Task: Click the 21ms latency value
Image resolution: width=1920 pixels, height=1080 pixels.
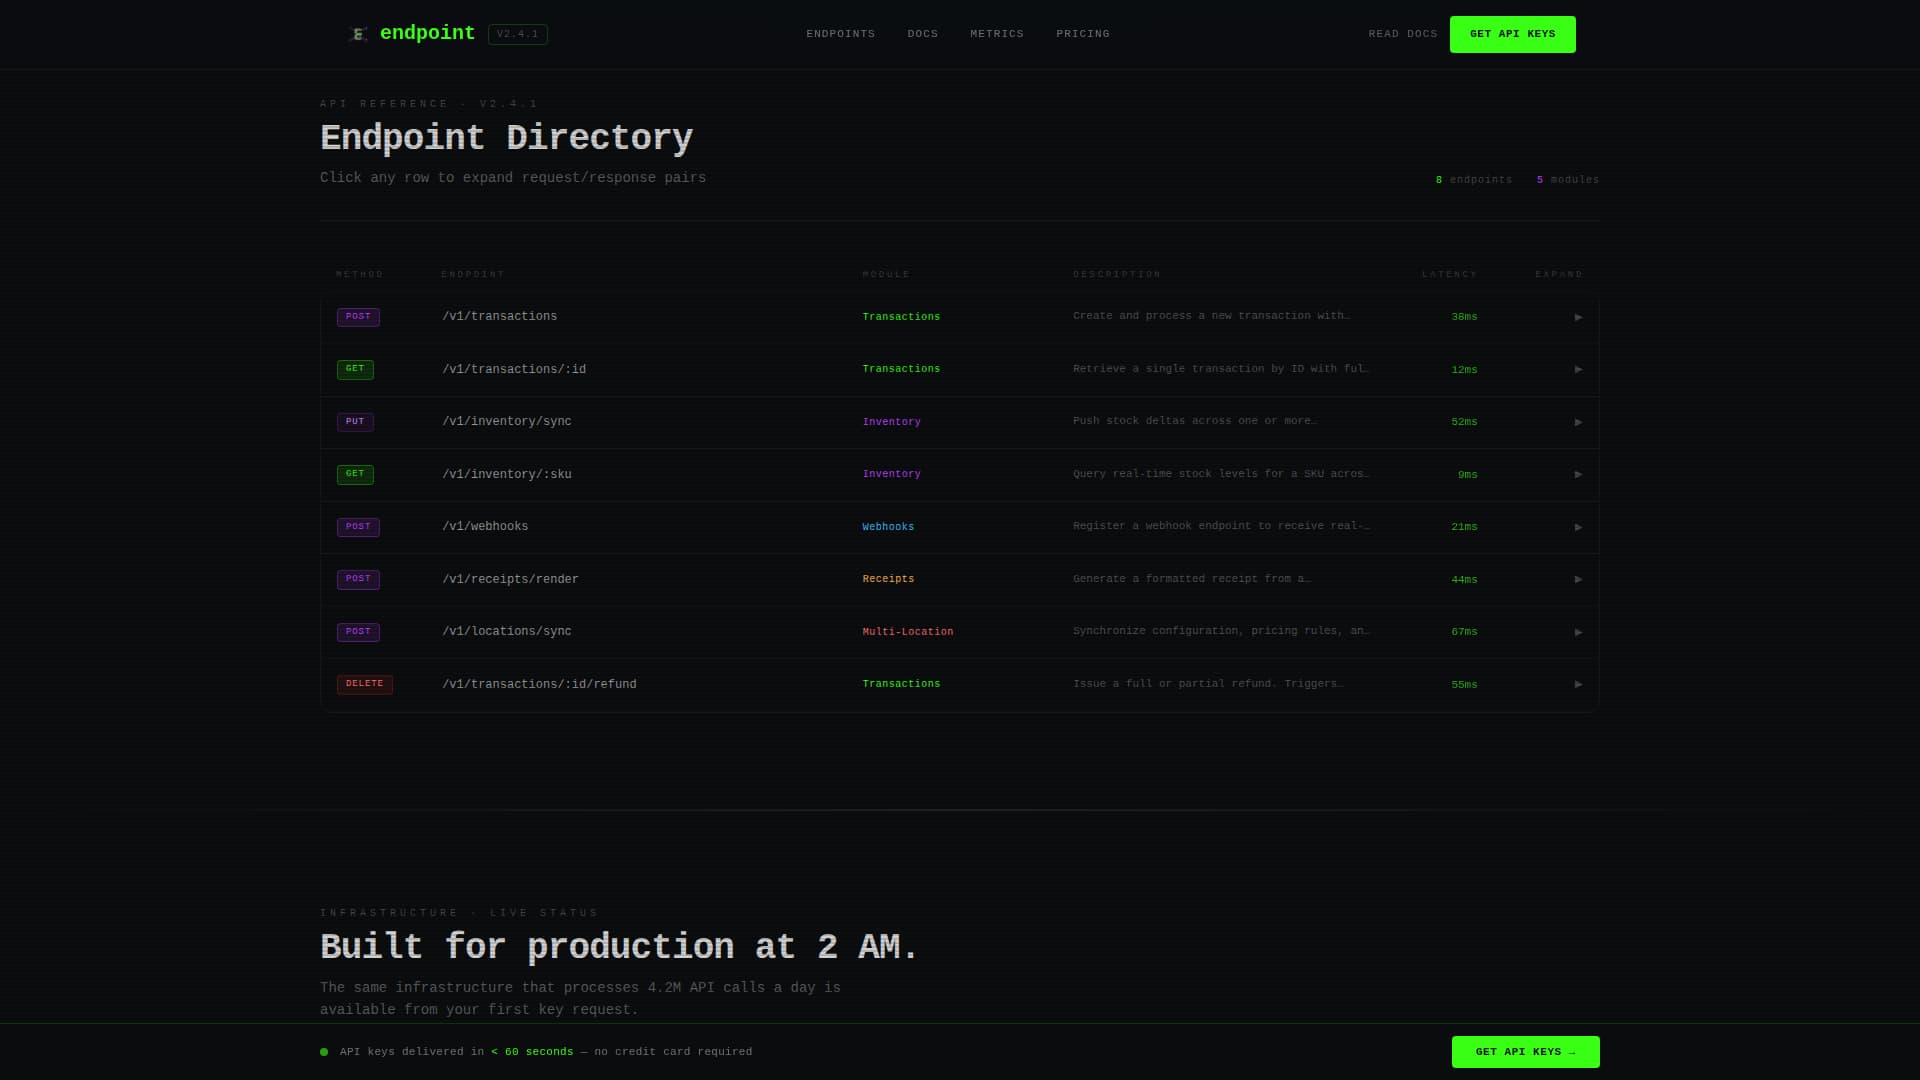Action: point(1464,527)
